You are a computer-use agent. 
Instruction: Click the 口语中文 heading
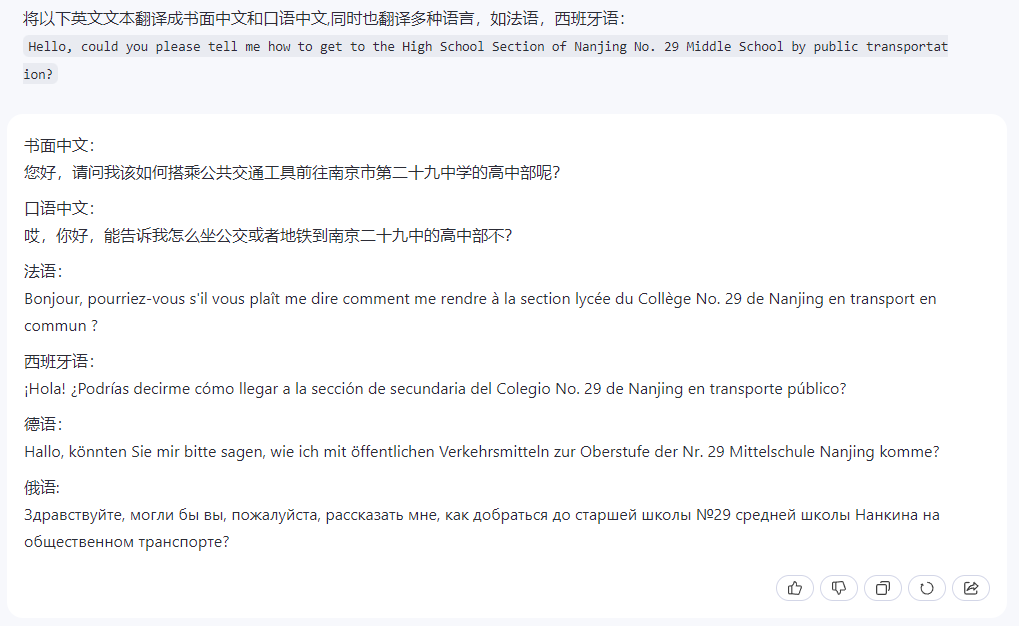coord(59,208)
